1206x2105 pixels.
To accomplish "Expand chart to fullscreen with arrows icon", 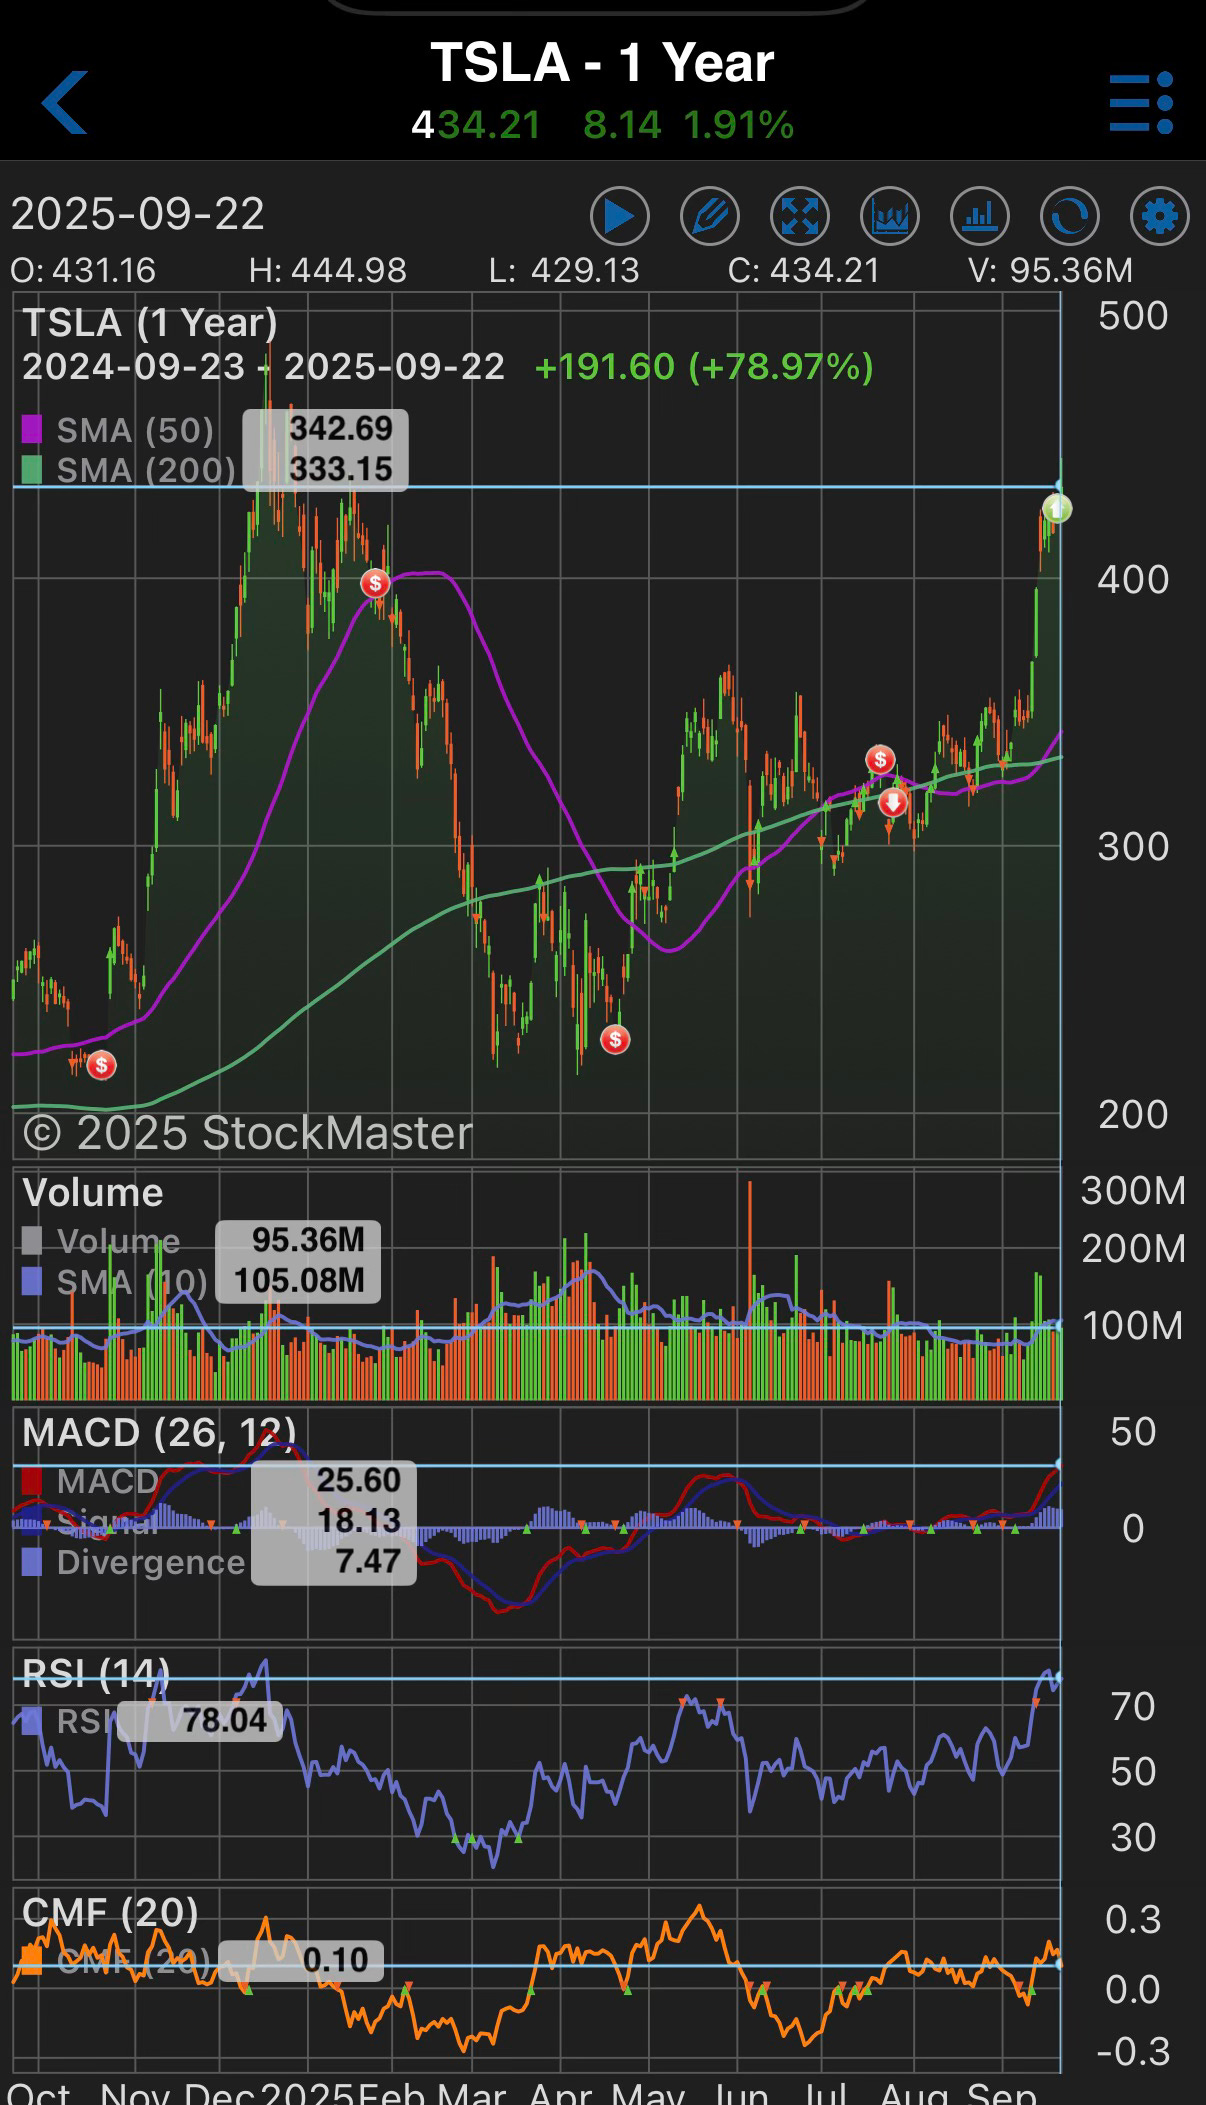I will [x=800, y=216].
